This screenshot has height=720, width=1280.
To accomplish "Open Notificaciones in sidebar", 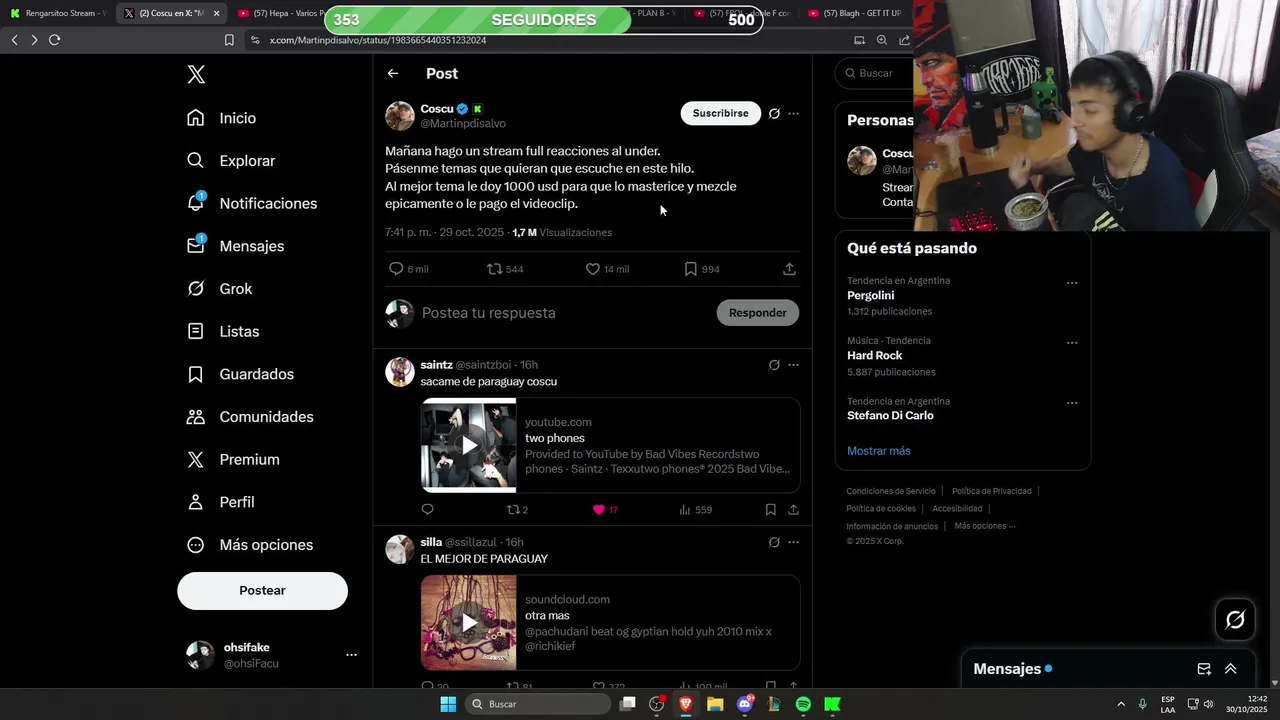I will click(x=252, y=203).
